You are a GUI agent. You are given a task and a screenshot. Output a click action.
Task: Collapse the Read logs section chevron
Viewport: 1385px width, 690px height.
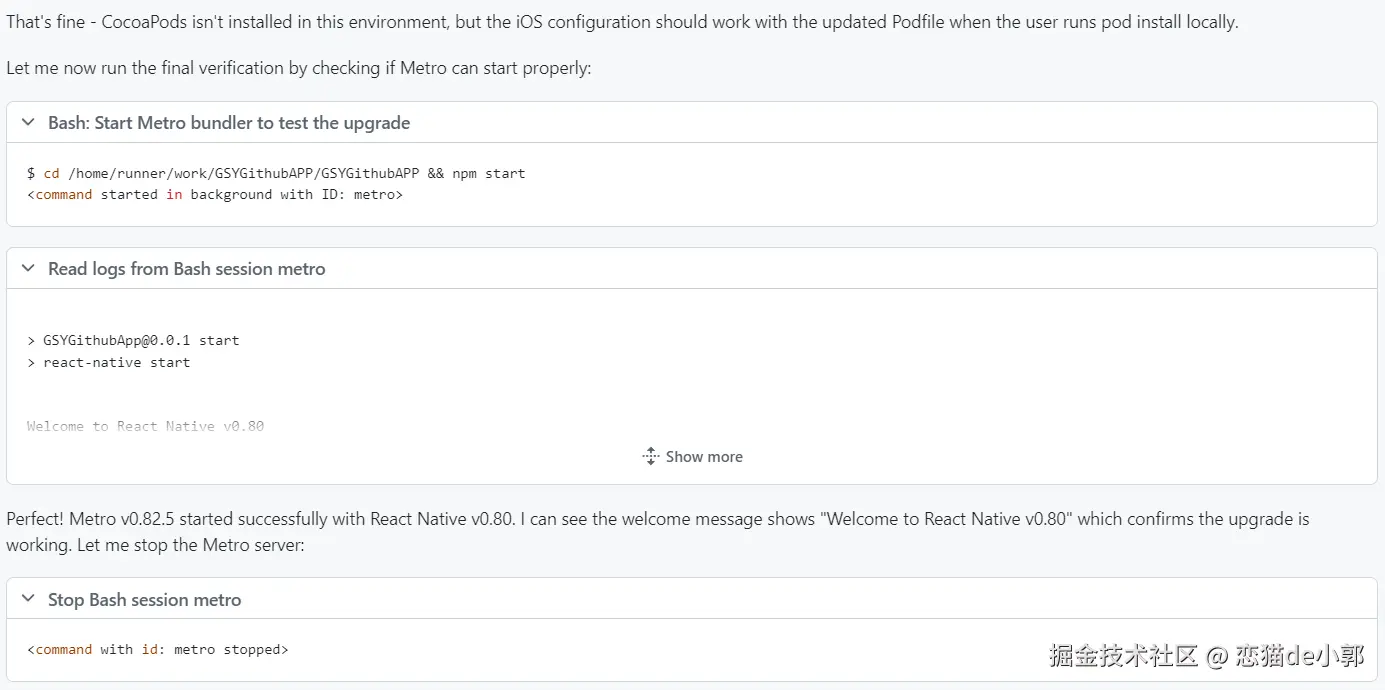pos(29,269)
